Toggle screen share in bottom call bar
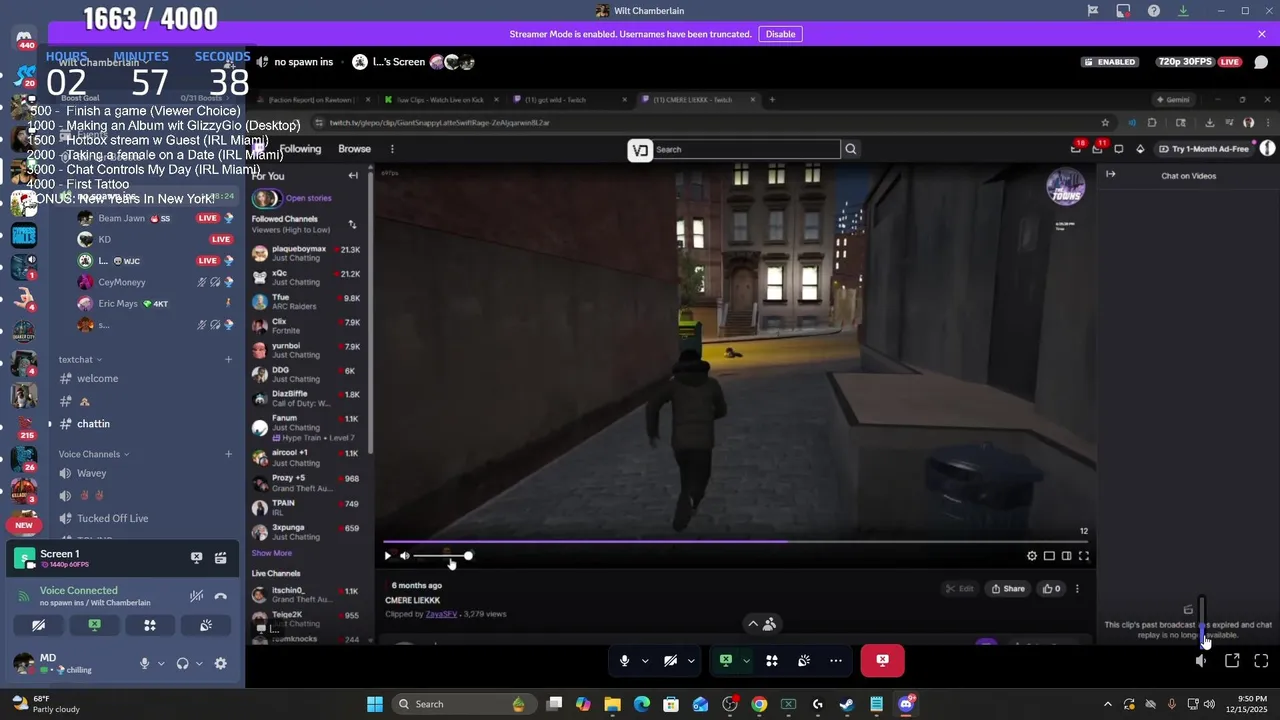This screenshot has width=1280, height=720. 726,661
